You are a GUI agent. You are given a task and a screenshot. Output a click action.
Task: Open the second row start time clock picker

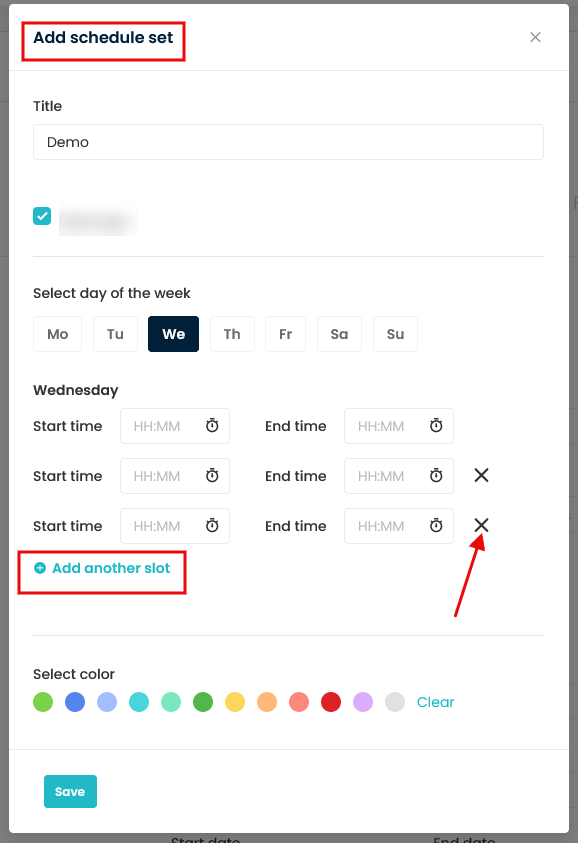[212, 475]
